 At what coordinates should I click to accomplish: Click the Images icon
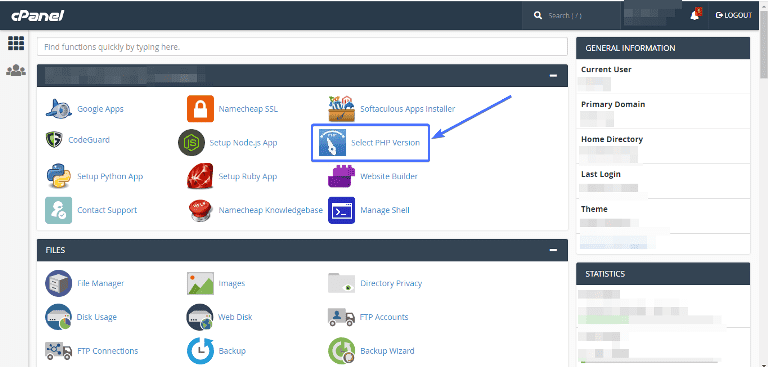point(200,283)
